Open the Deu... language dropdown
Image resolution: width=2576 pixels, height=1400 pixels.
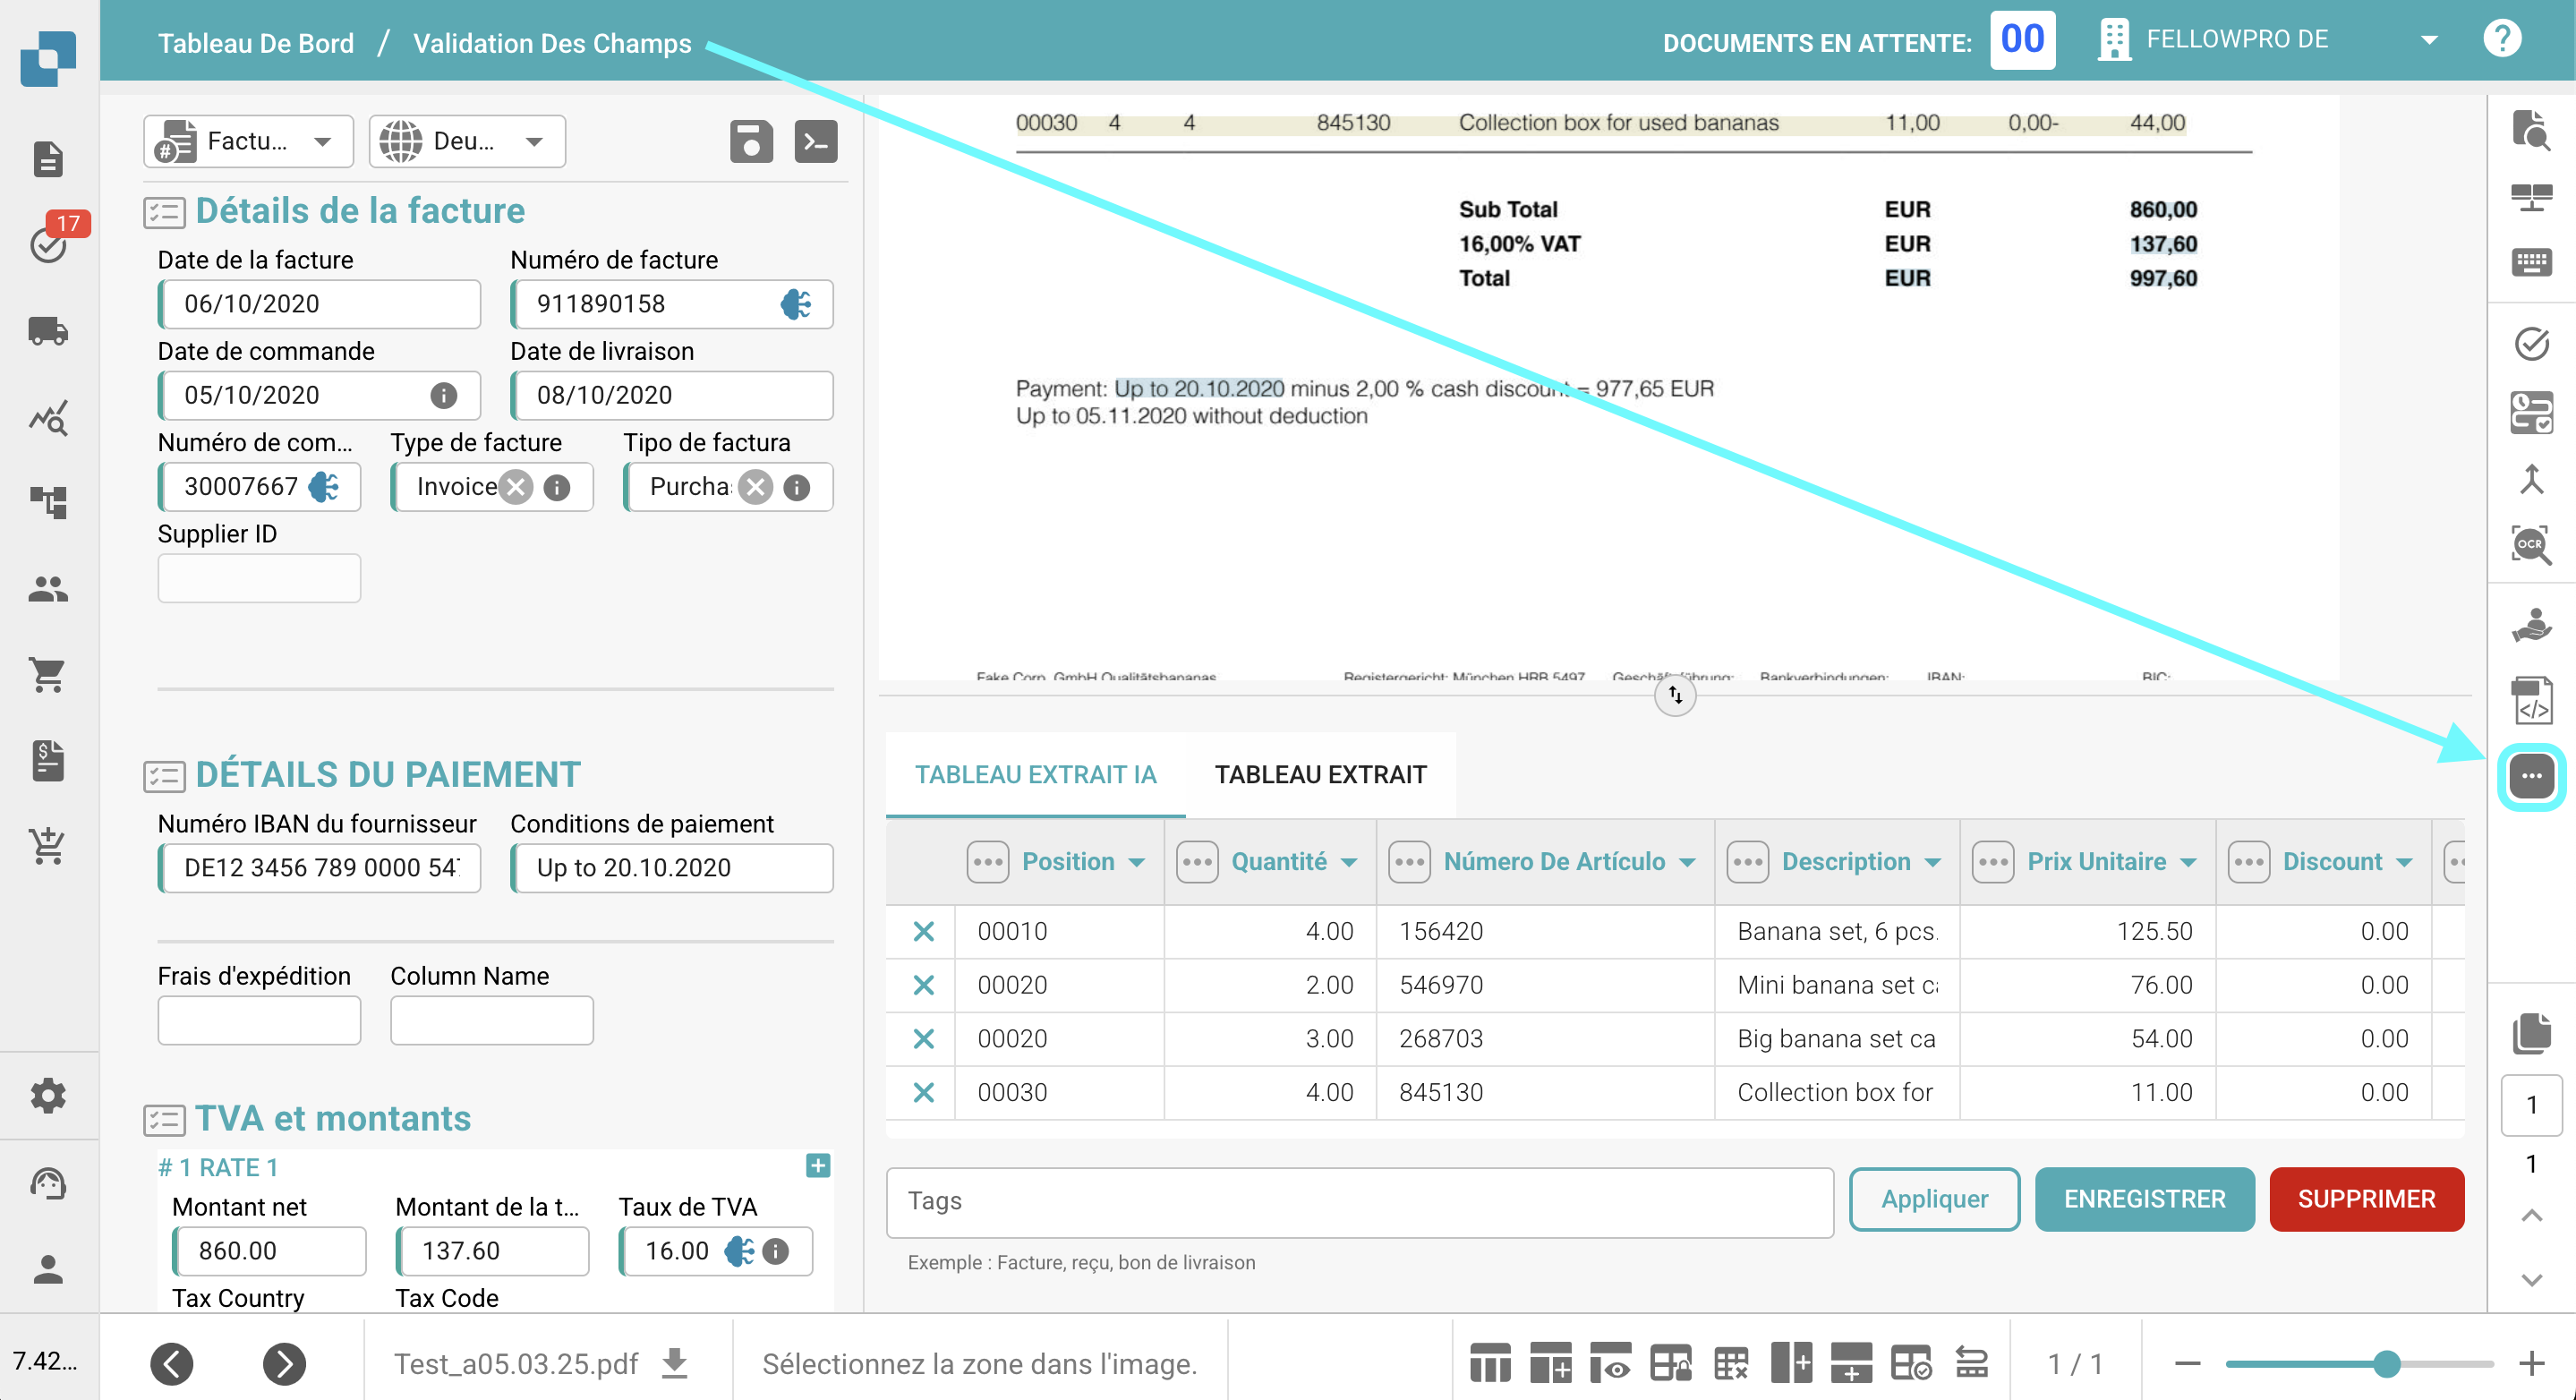tap(534, 141)
